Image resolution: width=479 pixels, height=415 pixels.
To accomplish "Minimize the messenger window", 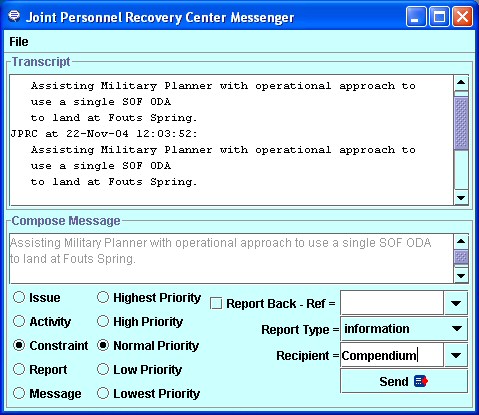I will click(415, 16).
